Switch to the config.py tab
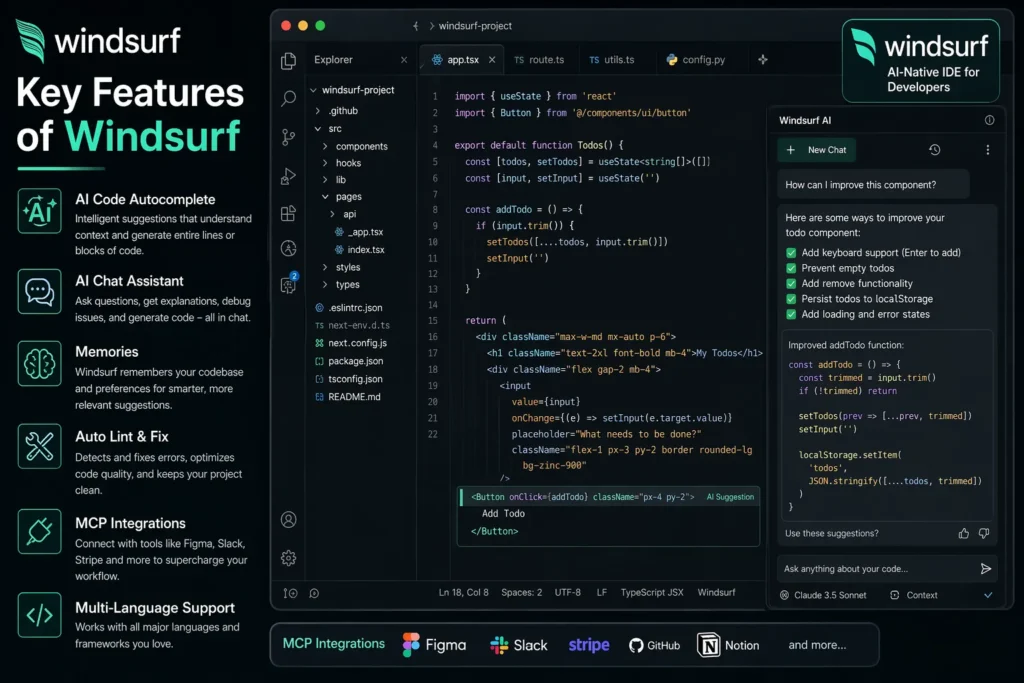 696,59
